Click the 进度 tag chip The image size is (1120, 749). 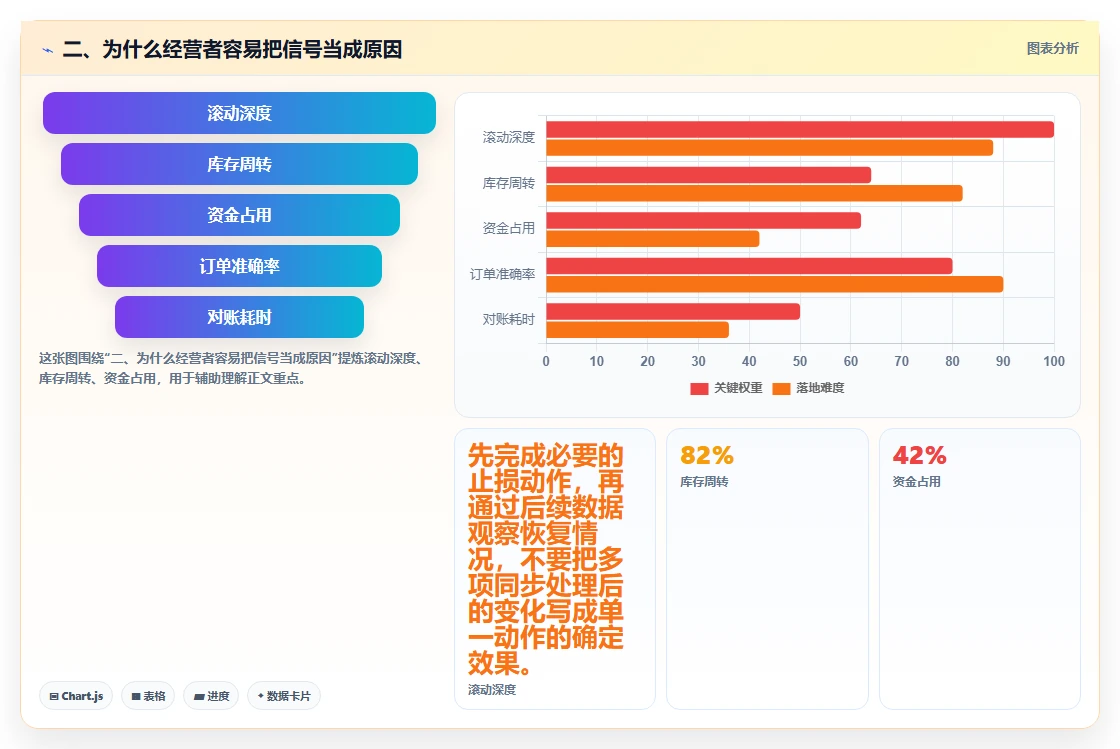click(211, 696)
